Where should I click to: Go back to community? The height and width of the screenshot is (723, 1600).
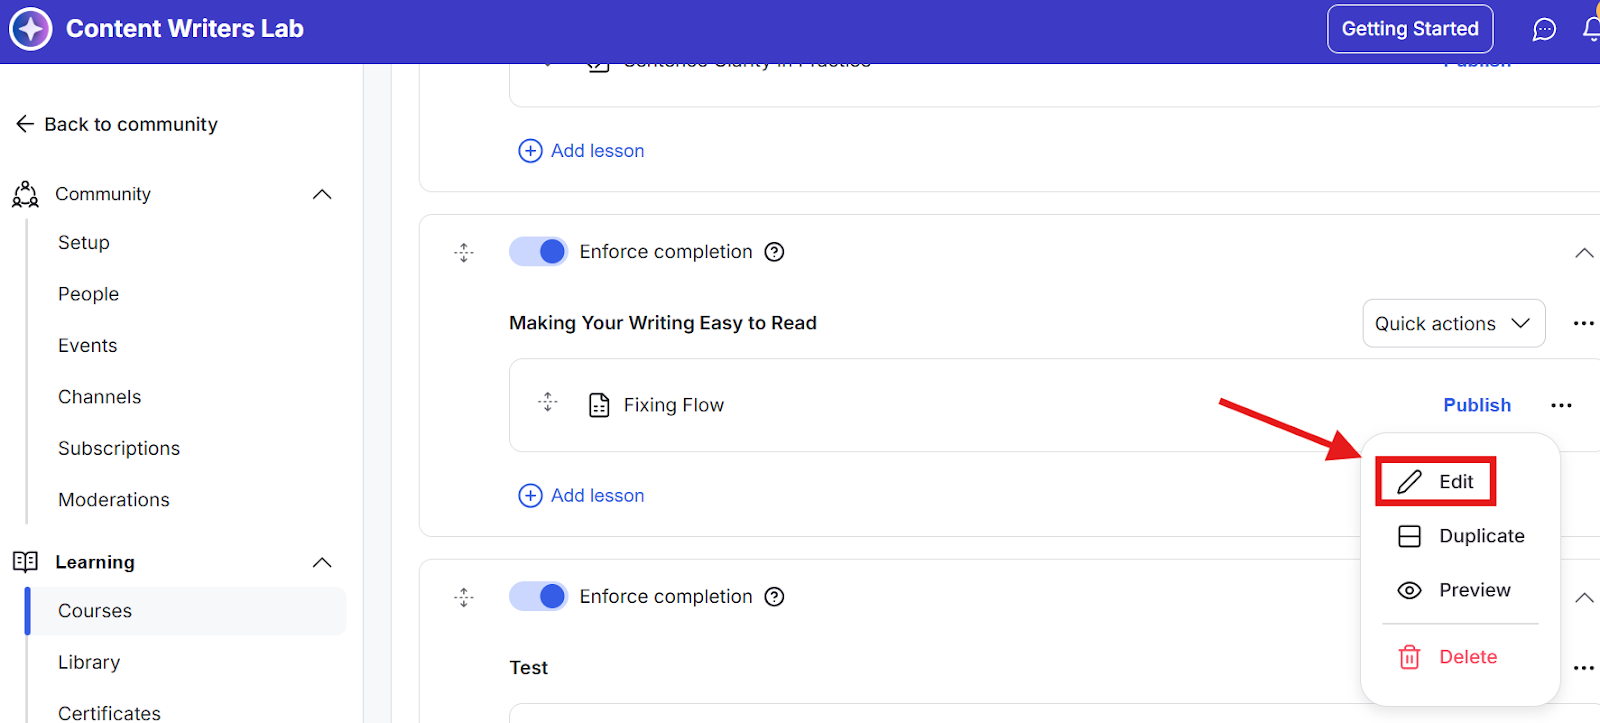point(116,124)
